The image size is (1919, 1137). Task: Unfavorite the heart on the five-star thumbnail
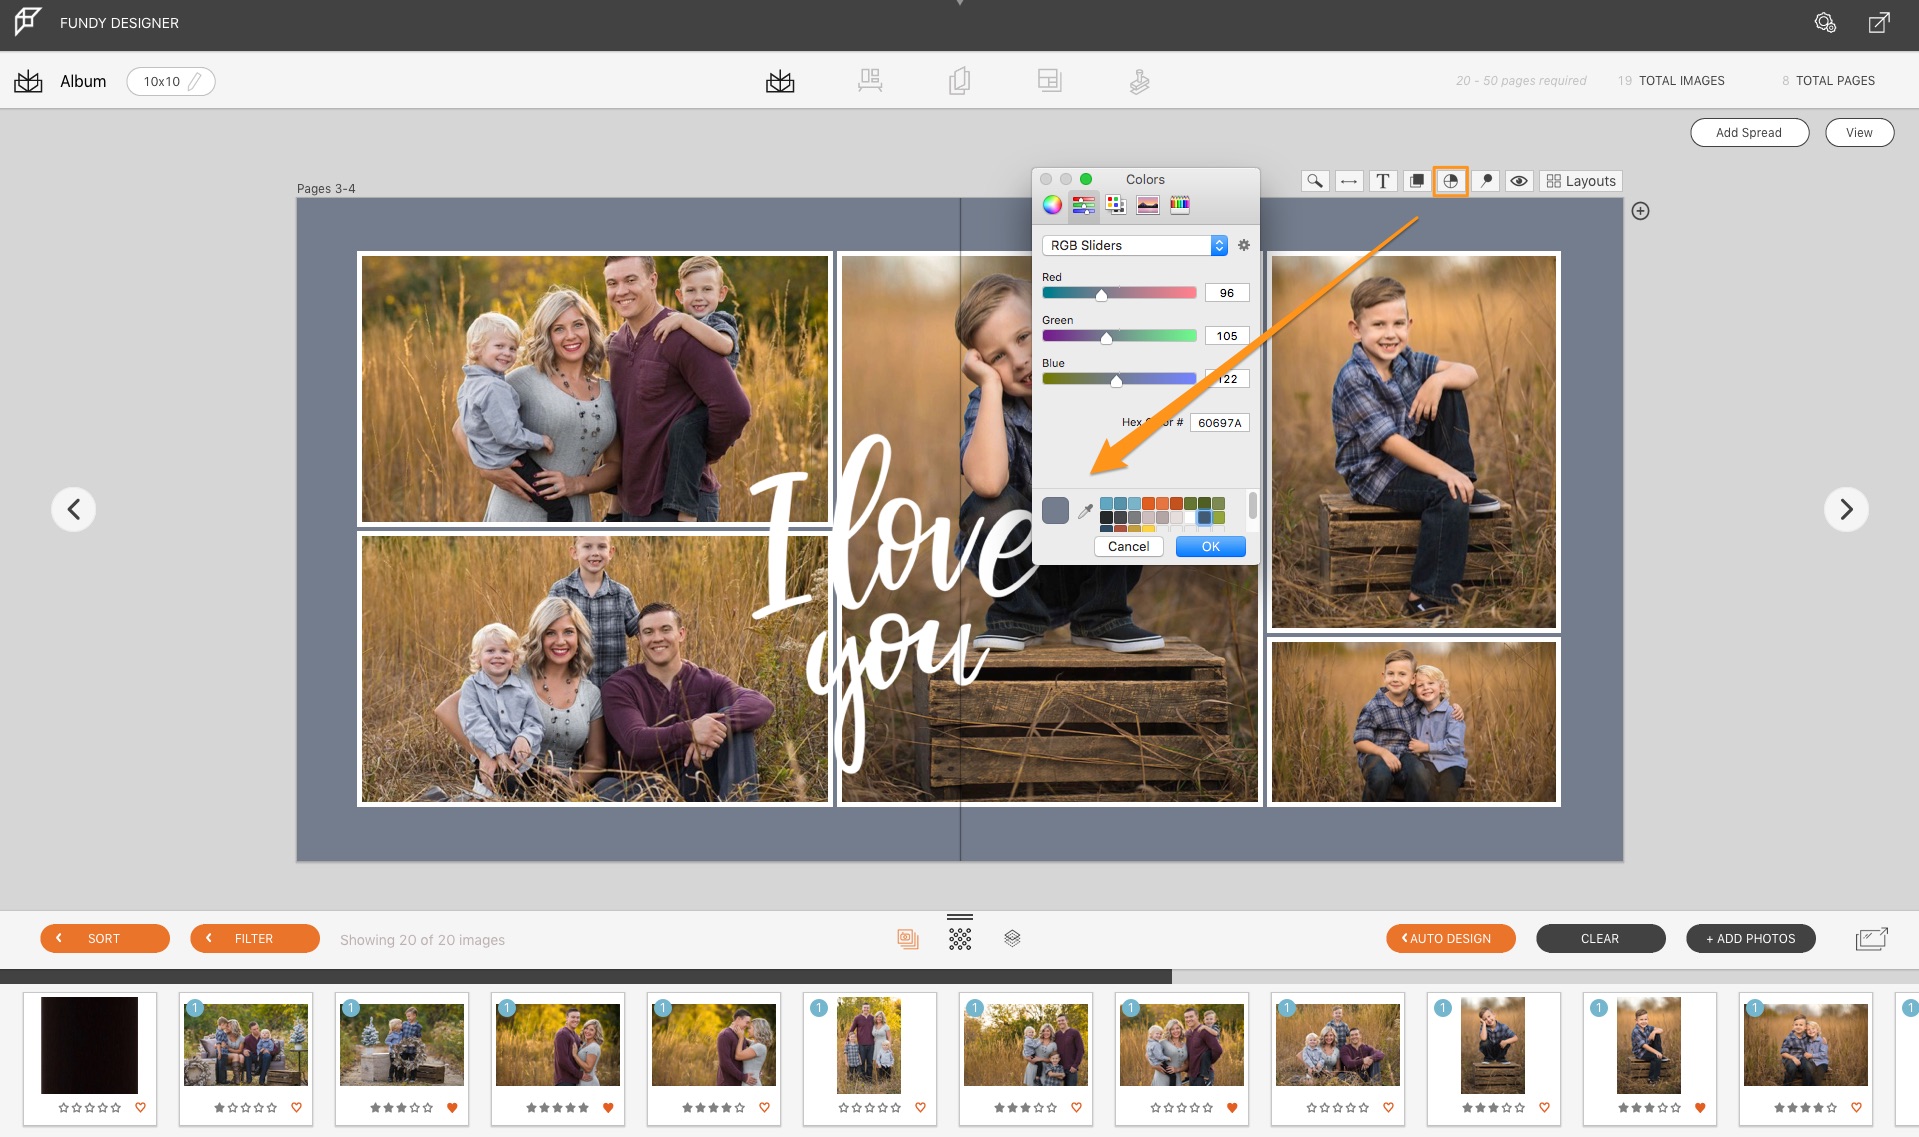pyautogui.click(x=607, y=1107)
